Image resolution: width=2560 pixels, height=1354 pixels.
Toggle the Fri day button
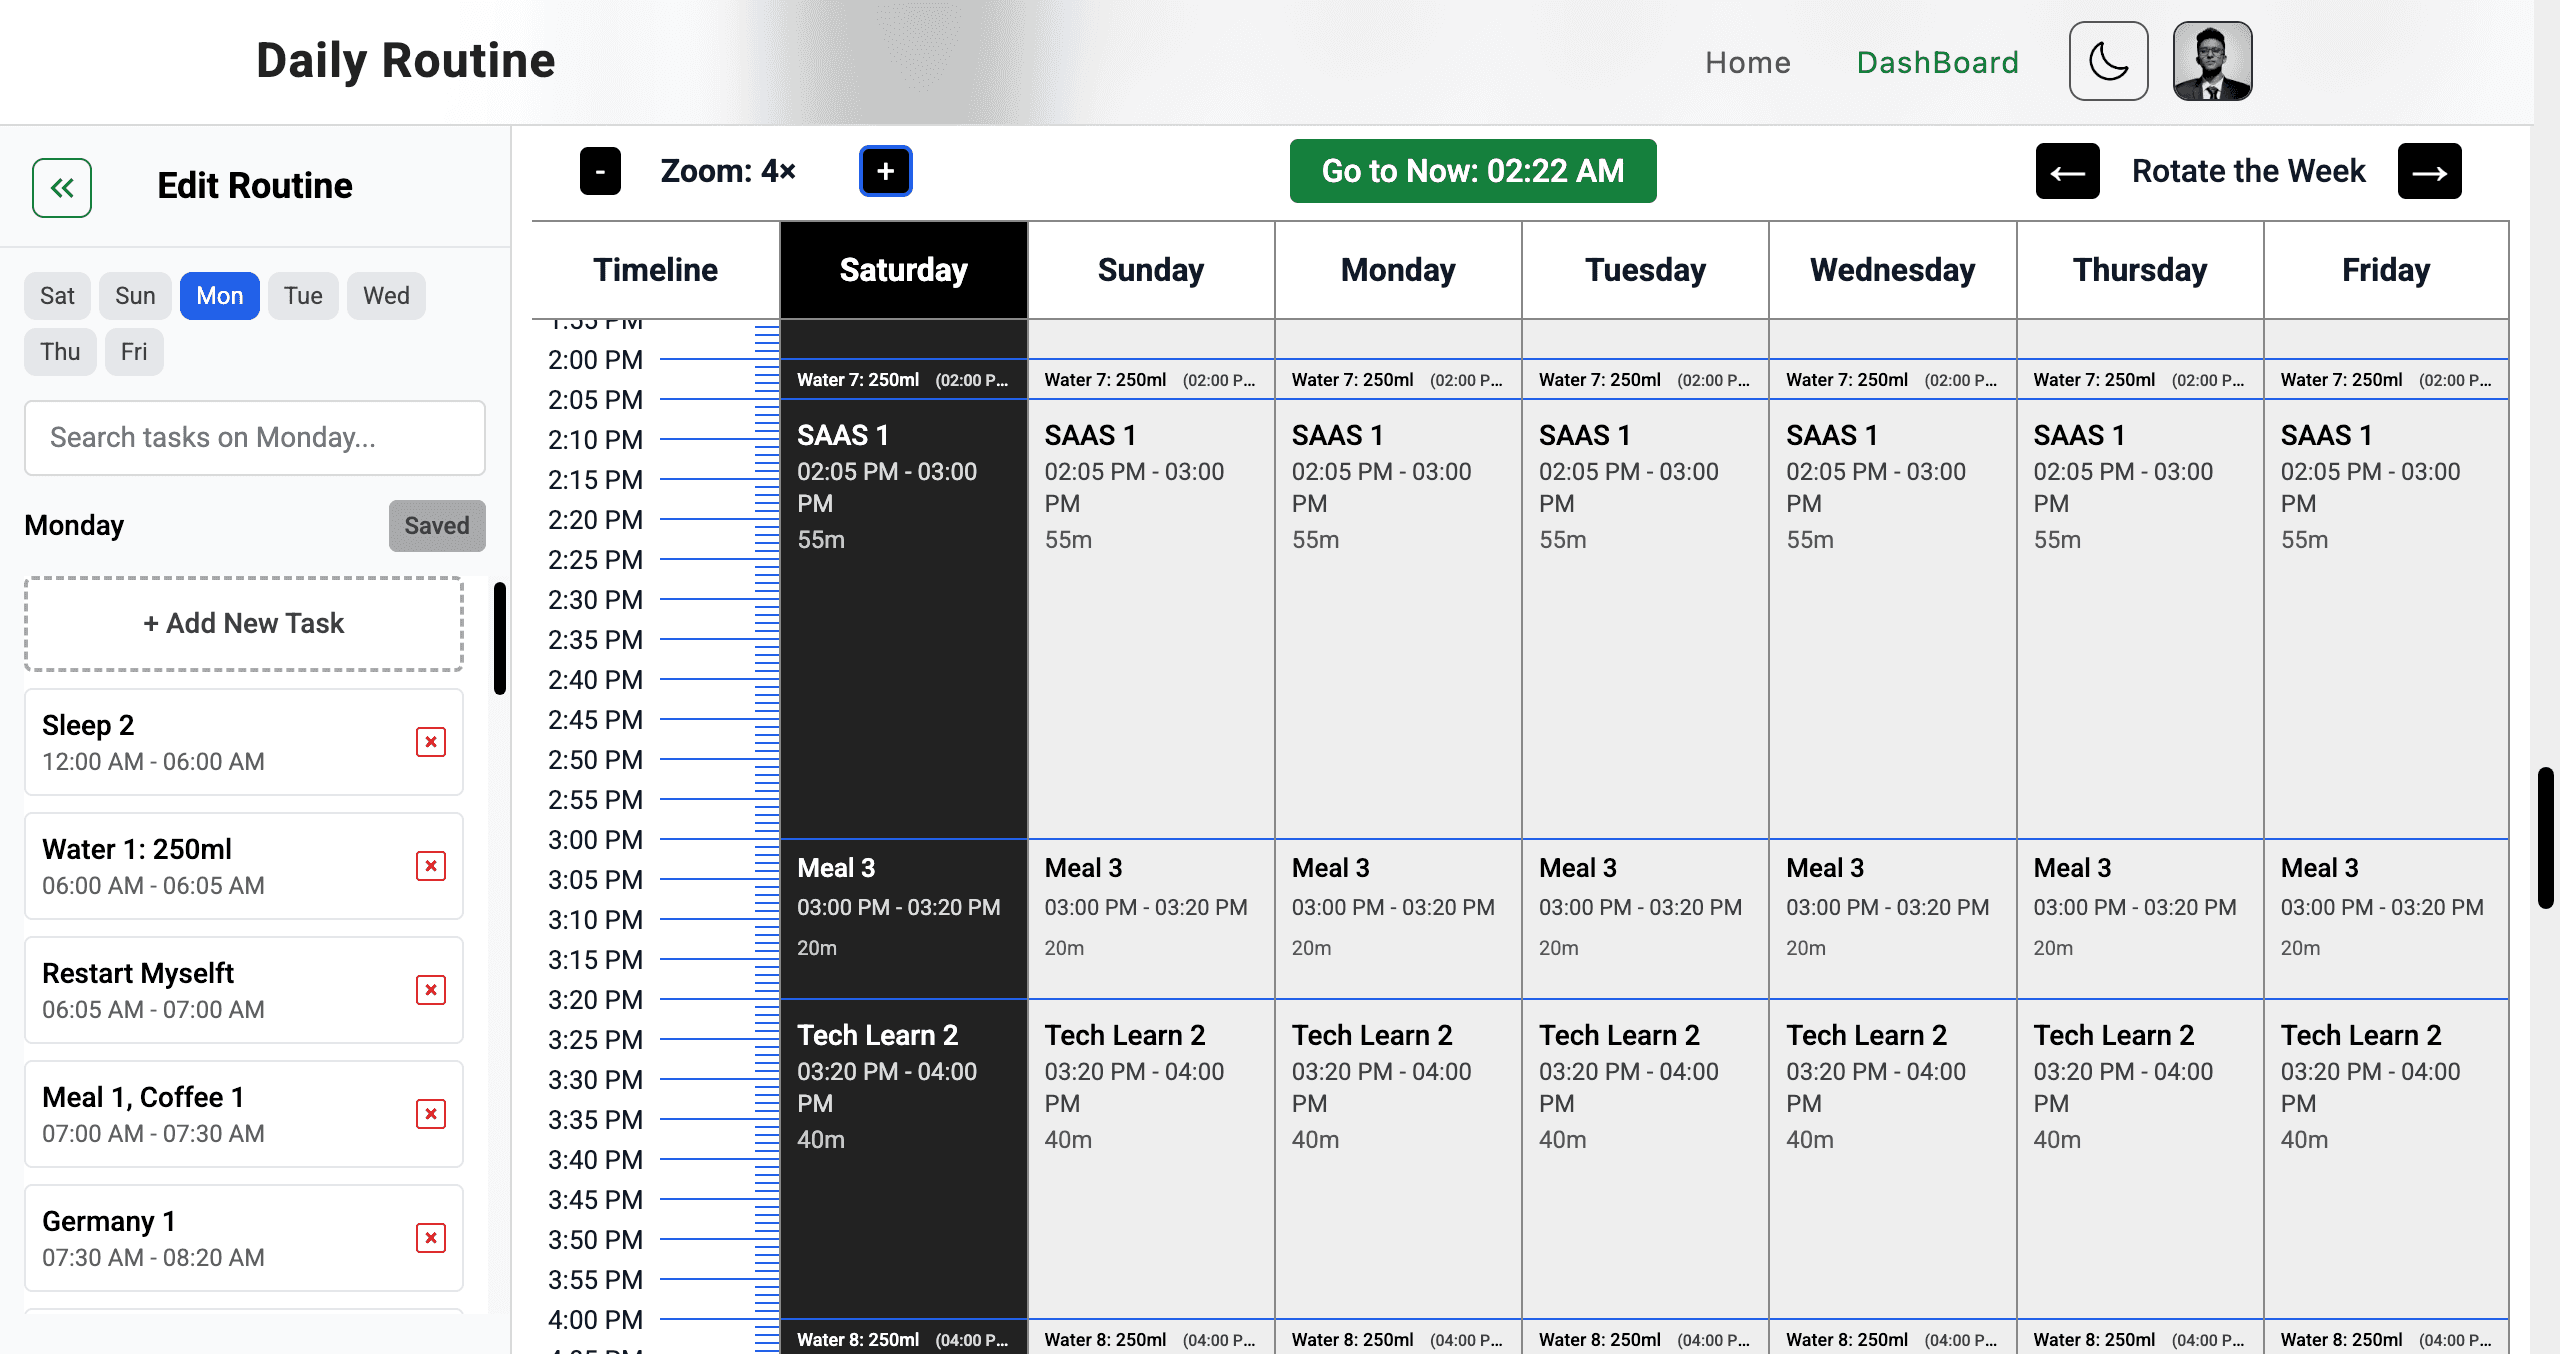(134, 351)
